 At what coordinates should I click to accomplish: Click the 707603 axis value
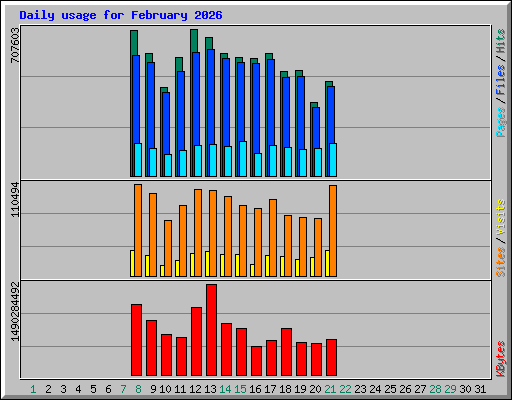15,45
